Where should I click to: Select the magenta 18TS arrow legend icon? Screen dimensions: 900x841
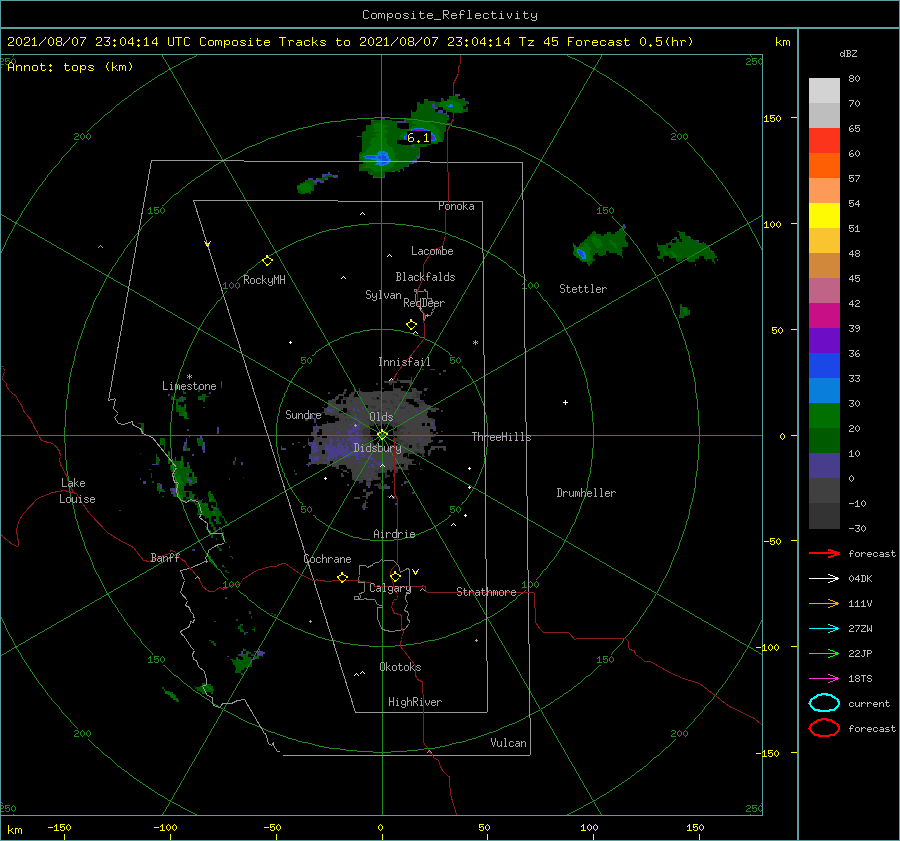(824, 679)
